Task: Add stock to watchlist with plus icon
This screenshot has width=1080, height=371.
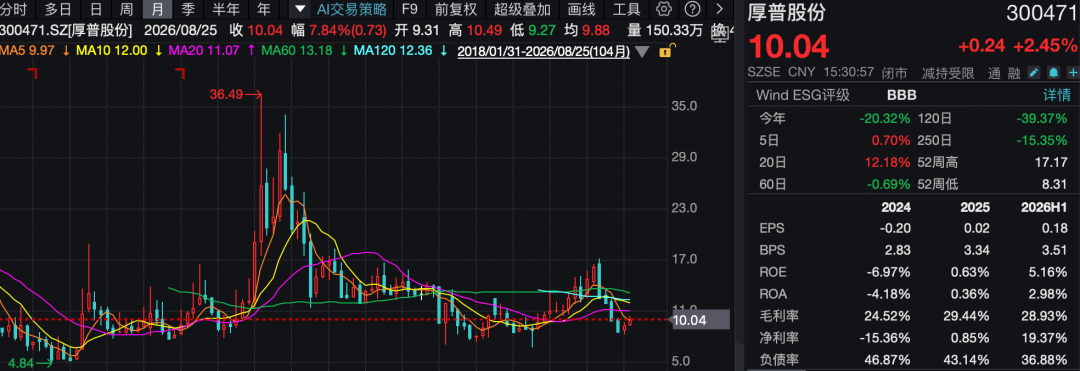Action: click(x=1072, y=73)
